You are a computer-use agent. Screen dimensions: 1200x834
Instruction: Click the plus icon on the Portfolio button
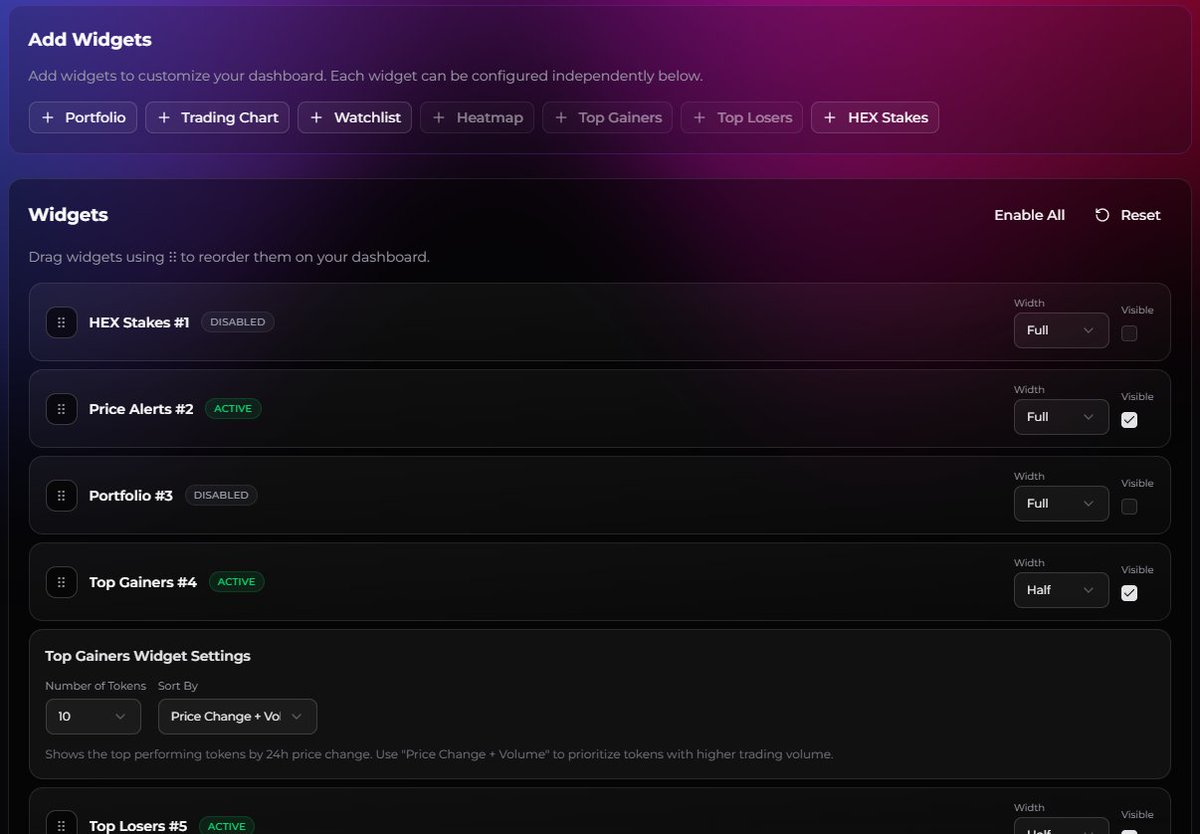coord(48,117)
